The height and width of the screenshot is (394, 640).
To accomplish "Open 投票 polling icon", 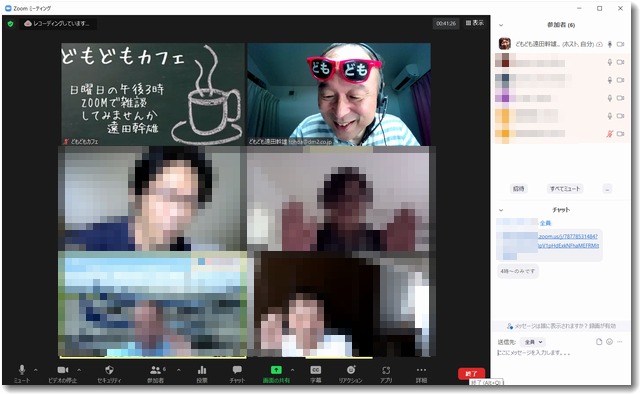I will coord(202,370).
